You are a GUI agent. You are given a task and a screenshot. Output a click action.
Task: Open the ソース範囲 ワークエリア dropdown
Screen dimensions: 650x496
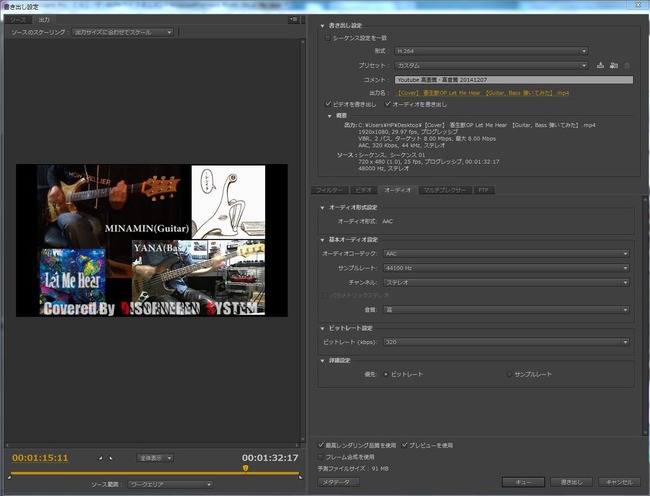coord(170,484)
